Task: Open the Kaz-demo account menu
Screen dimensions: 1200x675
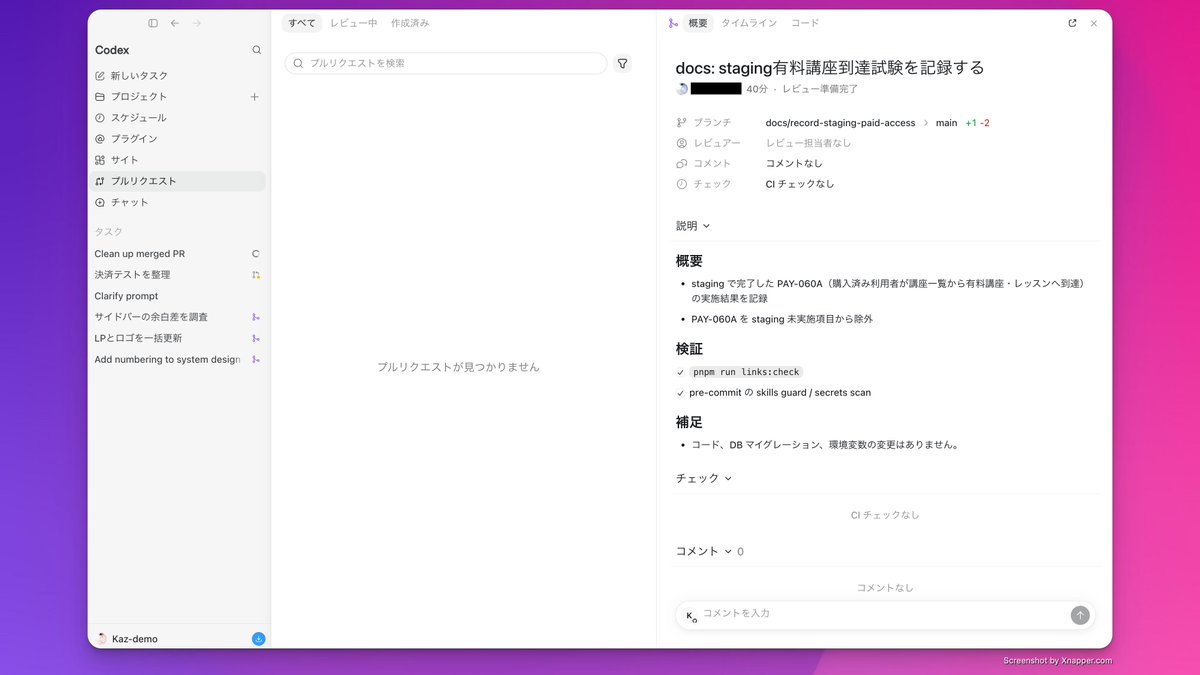Action: (128, 639)
